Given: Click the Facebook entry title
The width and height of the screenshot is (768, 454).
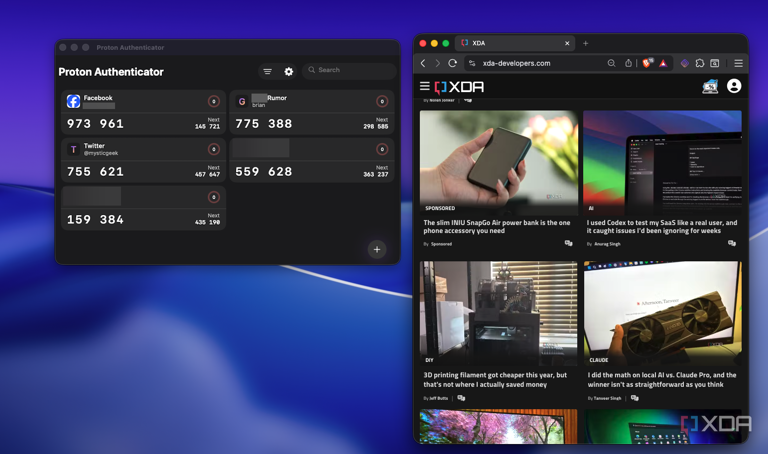Looking at the screenshot, I should point(98,98).
